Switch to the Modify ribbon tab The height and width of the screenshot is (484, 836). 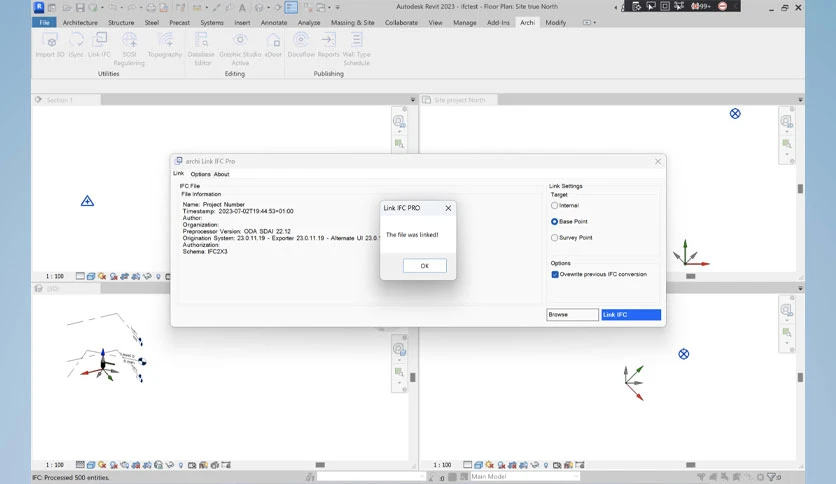tap(556, 22)
